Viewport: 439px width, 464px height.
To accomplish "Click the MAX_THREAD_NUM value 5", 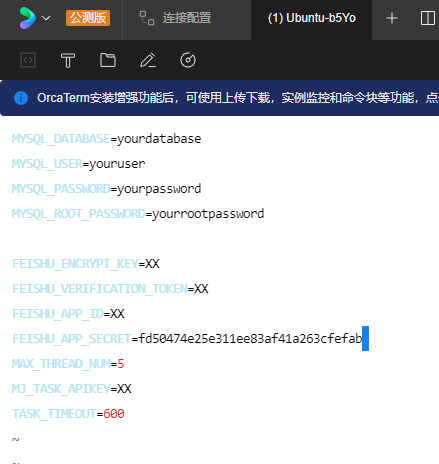I will pos(121,364).
